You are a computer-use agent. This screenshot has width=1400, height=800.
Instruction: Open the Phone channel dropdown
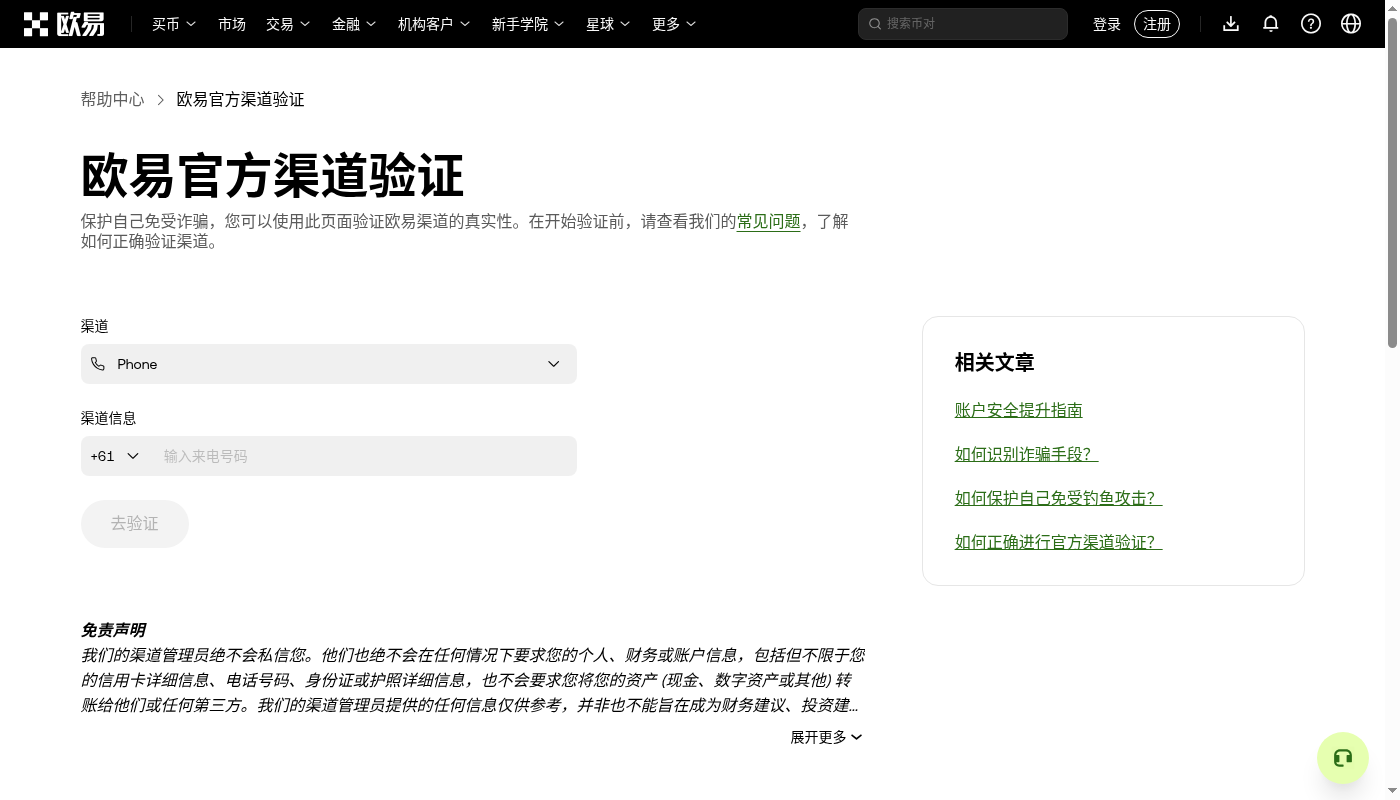point(329,364)
